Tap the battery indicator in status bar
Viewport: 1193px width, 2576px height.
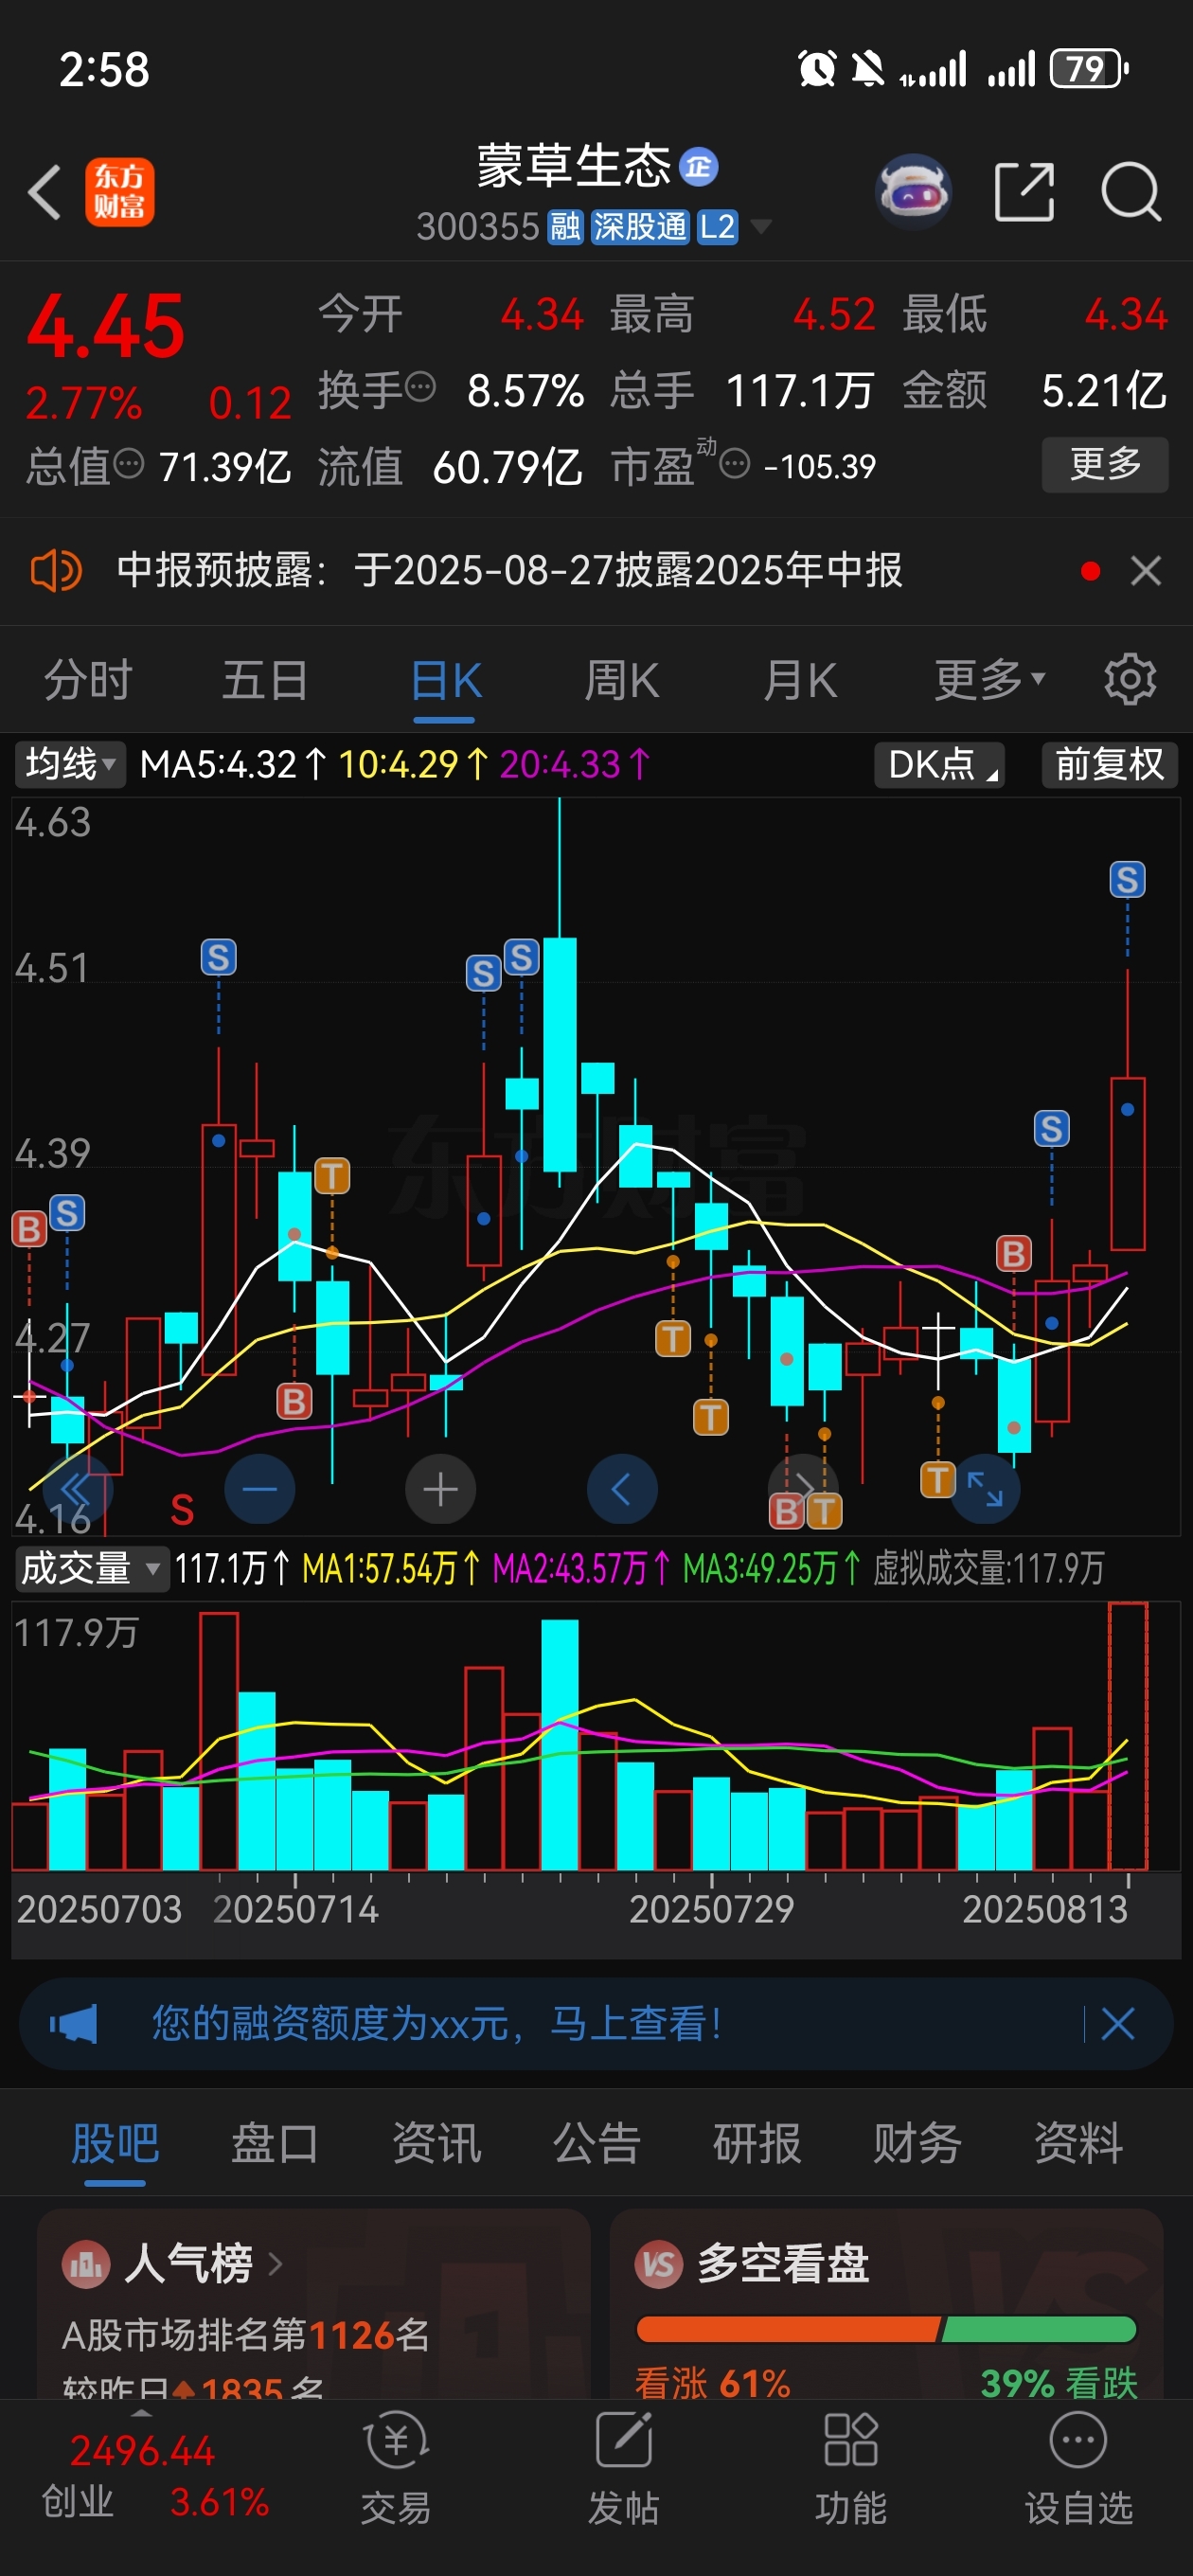pos(1088,69)
